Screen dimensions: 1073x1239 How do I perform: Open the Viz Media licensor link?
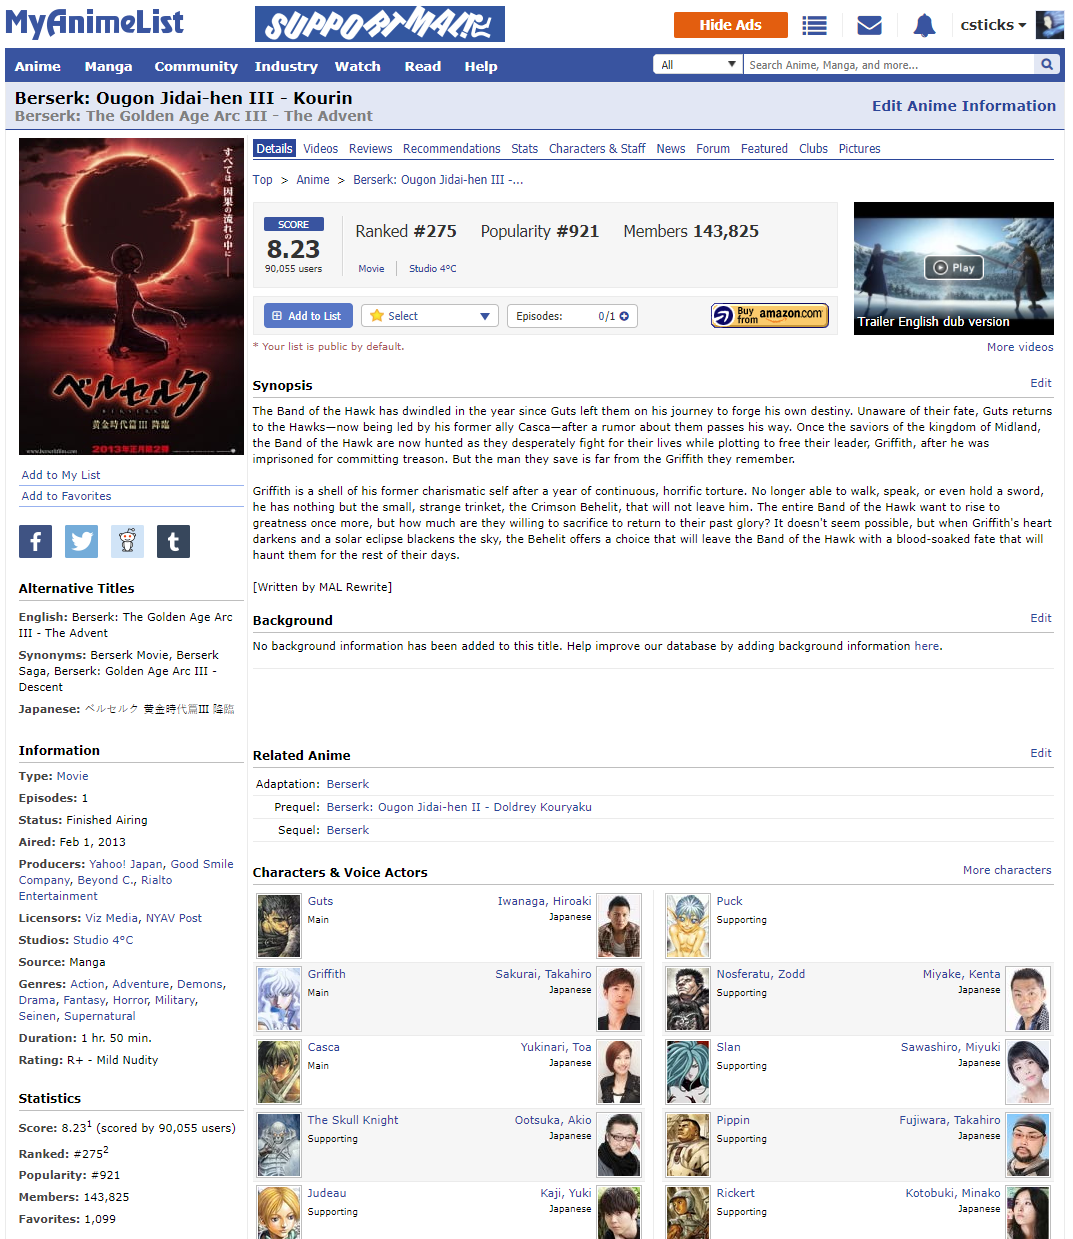click(x=112, y=918)
